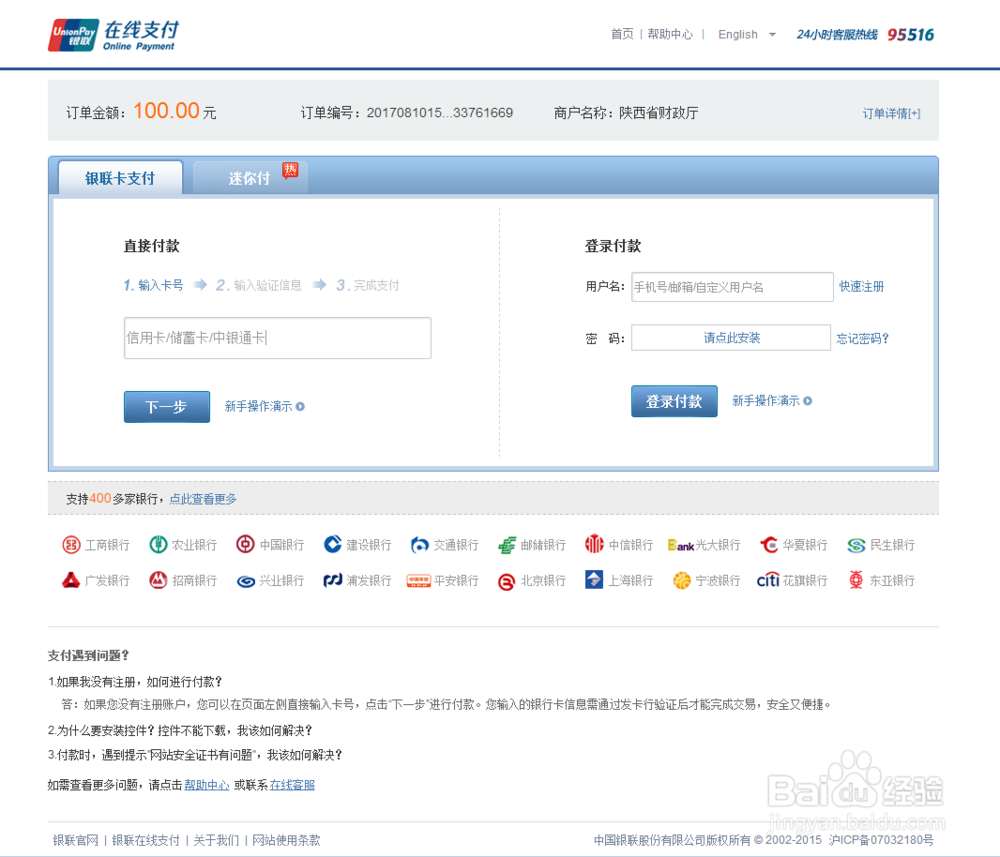Open the English language dropdown arrow
1000x857 pixels.
[x=772, y=34]
